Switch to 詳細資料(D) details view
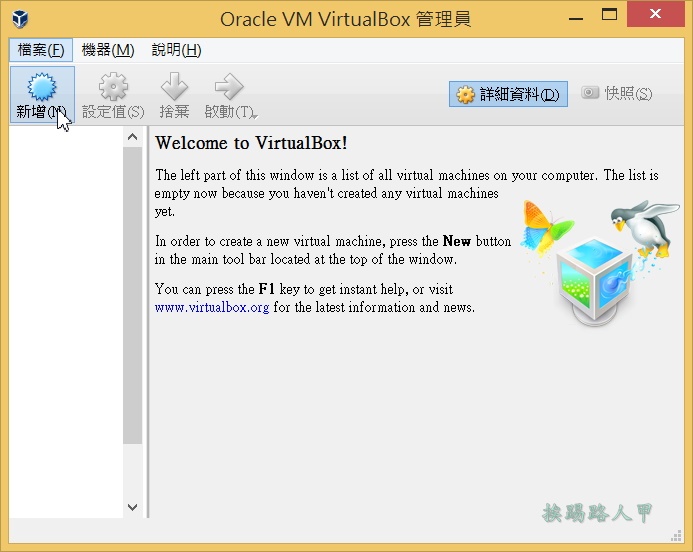The width and height of the screenshot is (693, 552). (x=508, y=94)
